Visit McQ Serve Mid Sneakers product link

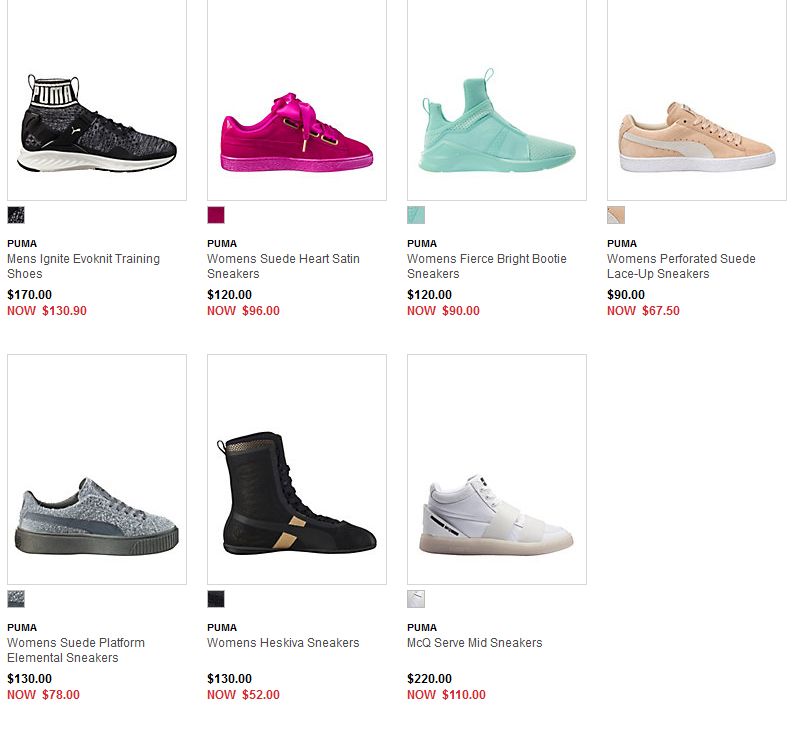474,643
